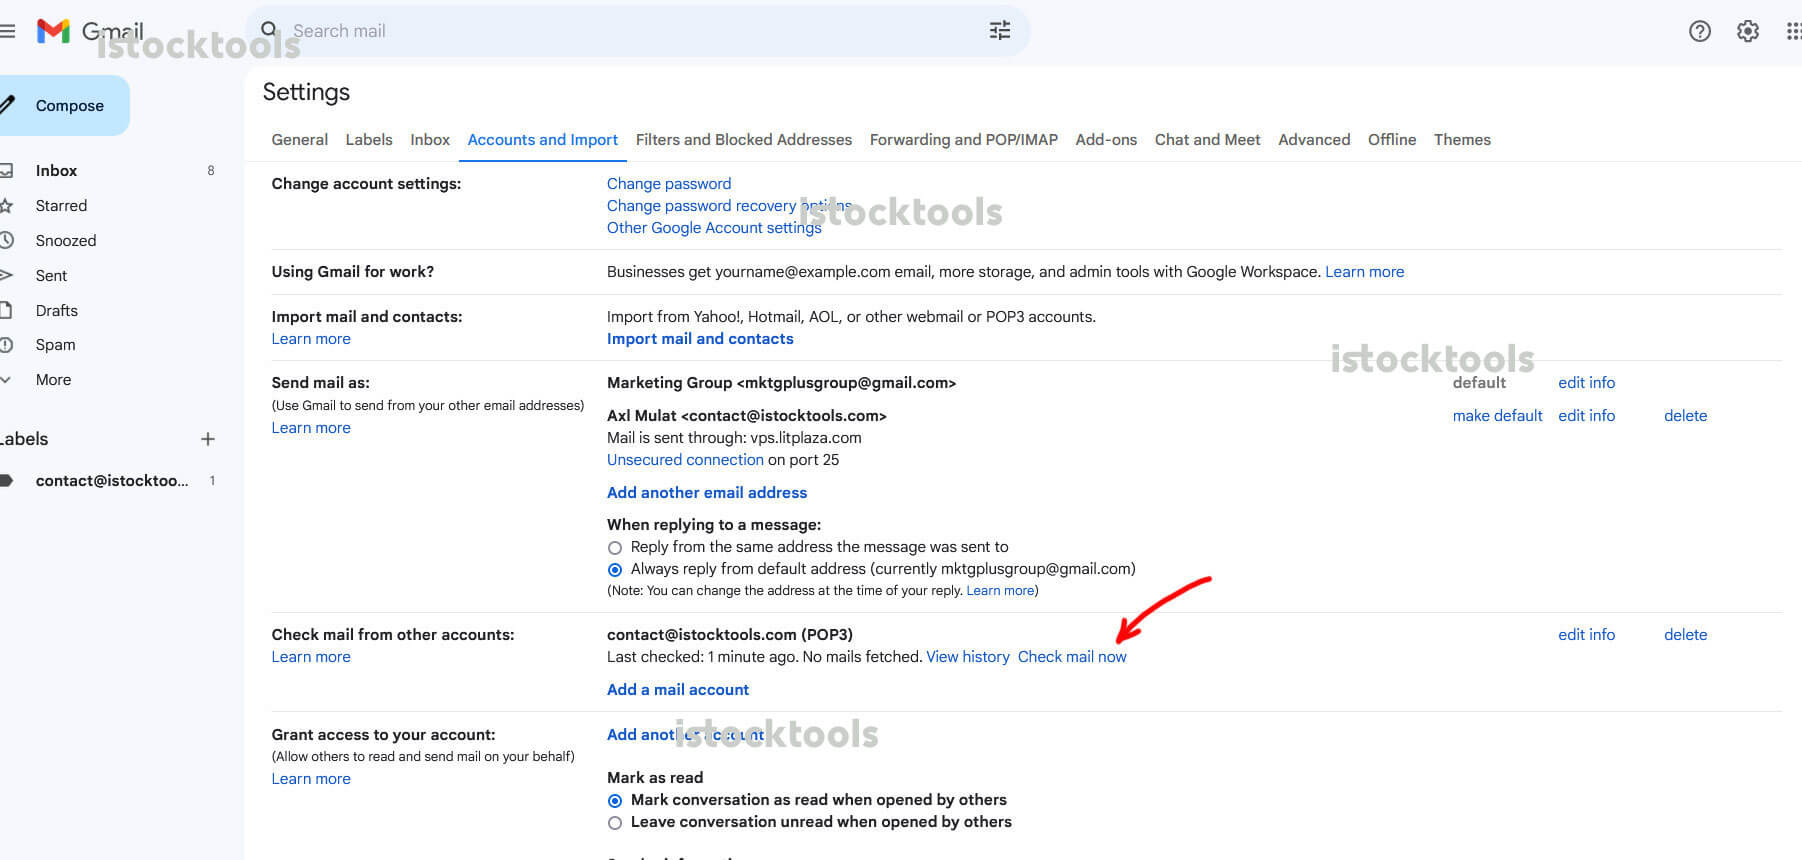
Task: Open the Sent folder label
Action: [x=51, y=276]
